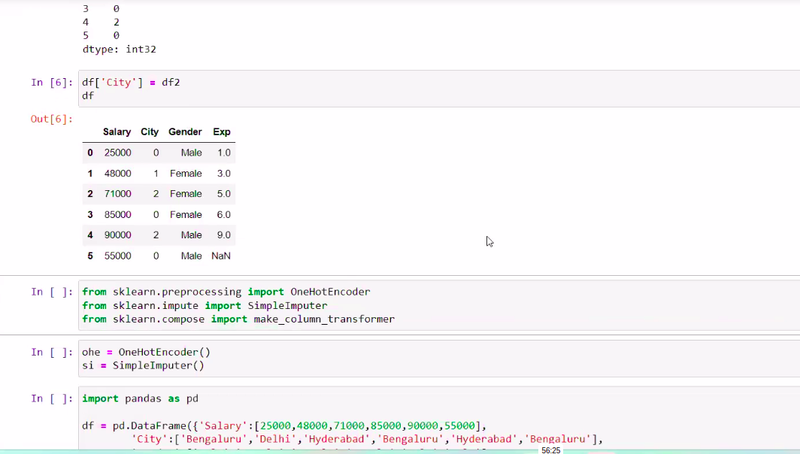Focus the cell importing OneHotEncoder from sklearn
The width and height of the screenshot is (800, 454).
coord(400,305)
